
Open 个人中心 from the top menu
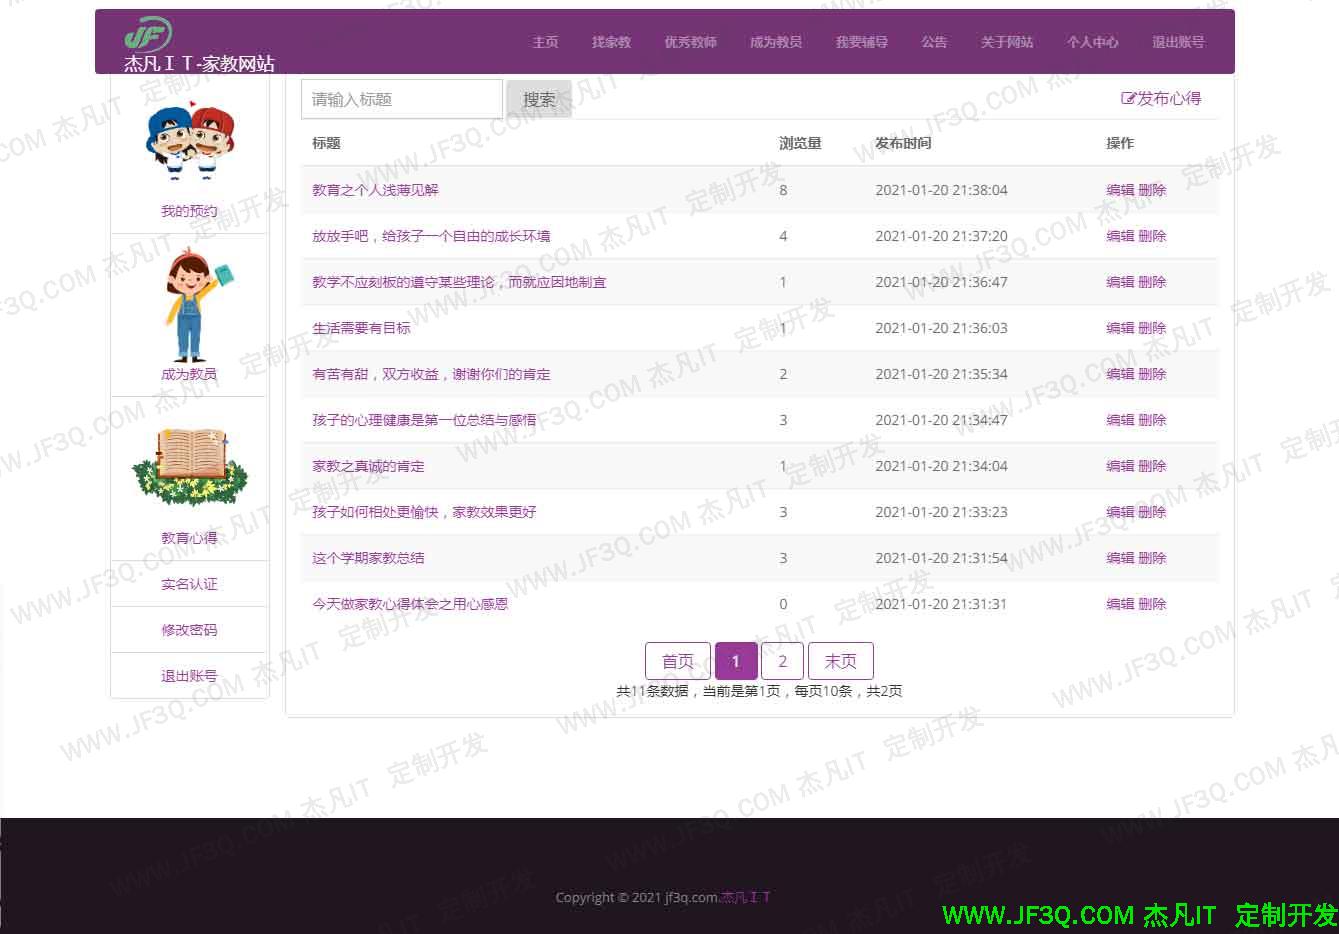pos(1092,42)
